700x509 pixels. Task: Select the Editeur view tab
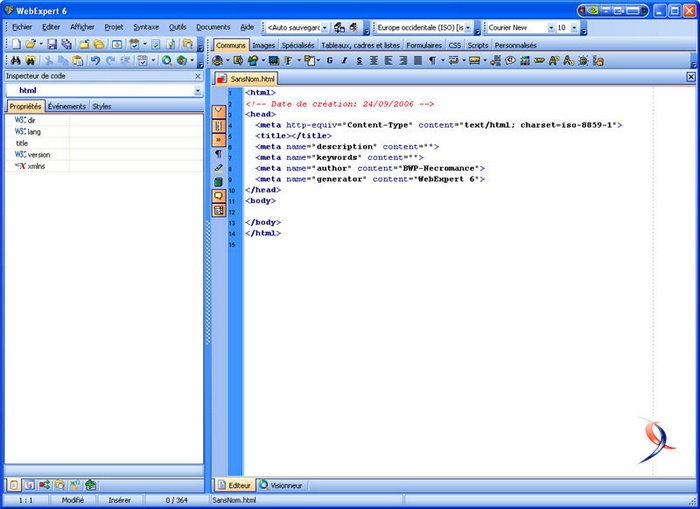pos(235,485)
